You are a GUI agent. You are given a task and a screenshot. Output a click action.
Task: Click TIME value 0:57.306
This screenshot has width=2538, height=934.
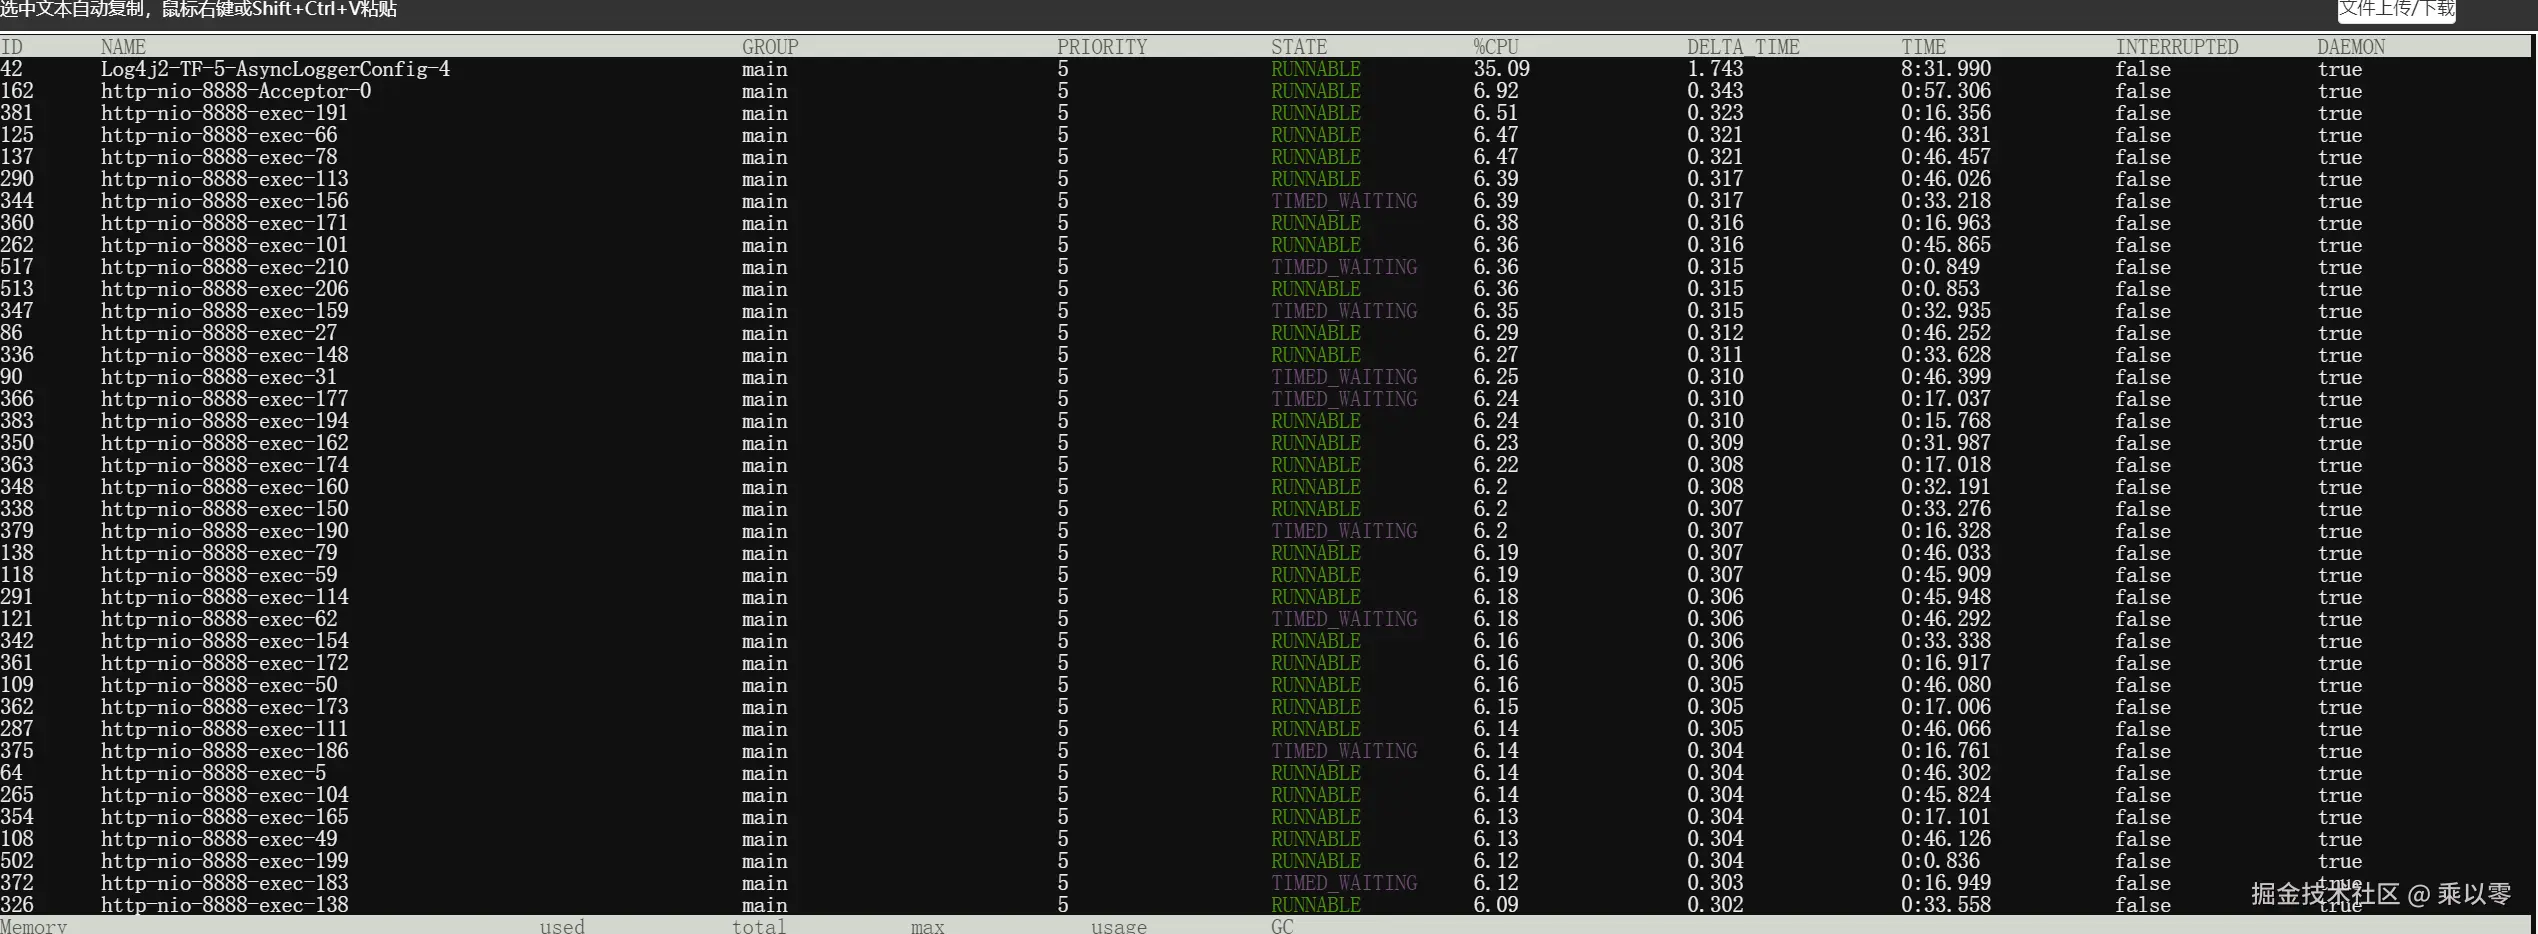1945,91
